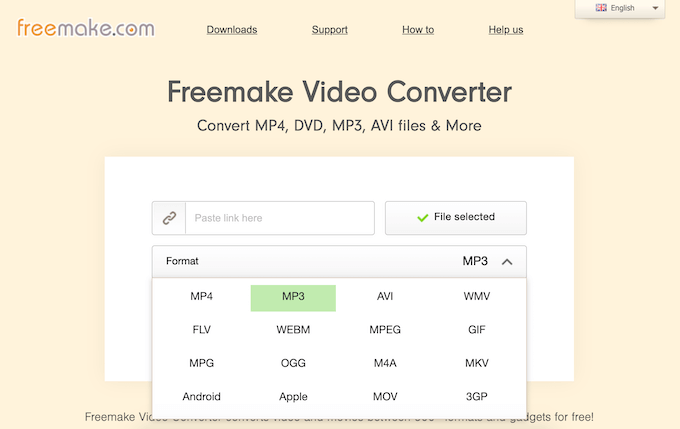Open the Help us link
Viewport: 680px width, 429px height.
(x=506, y=29)
